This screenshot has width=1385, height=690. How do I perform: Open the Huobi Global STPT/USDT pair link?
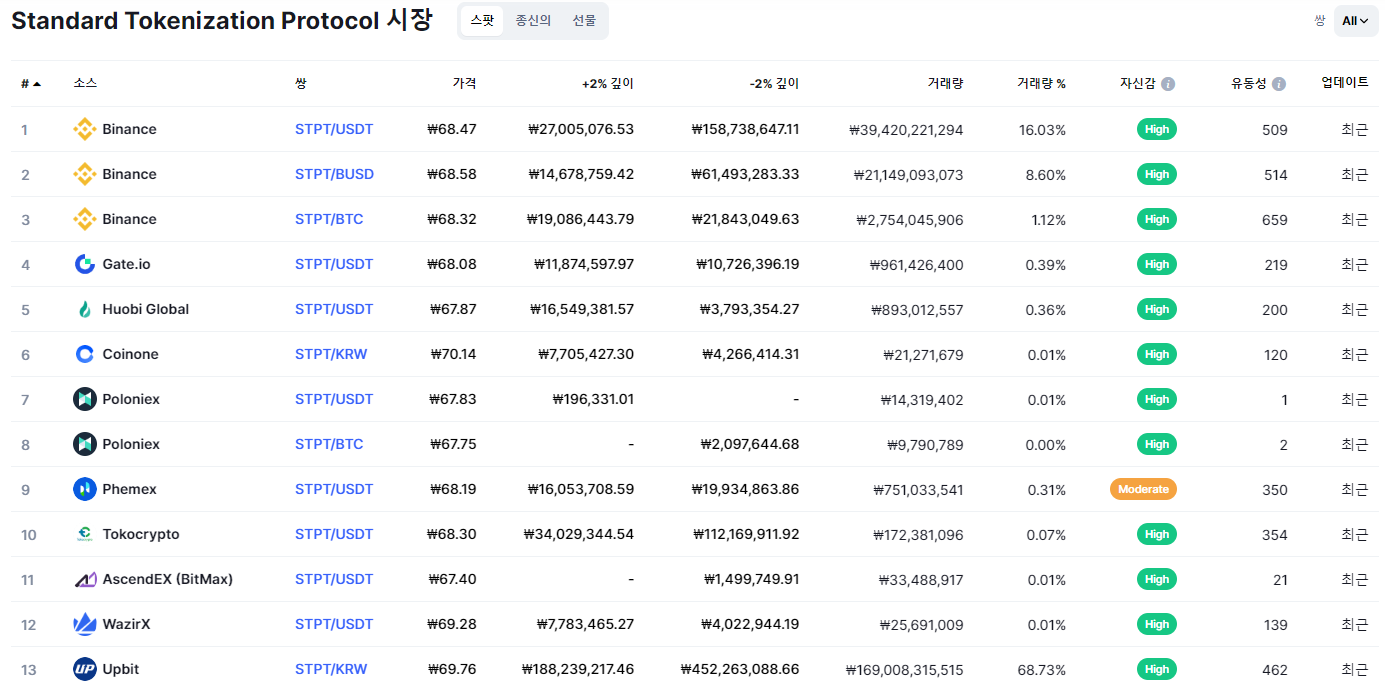point(334,309)
